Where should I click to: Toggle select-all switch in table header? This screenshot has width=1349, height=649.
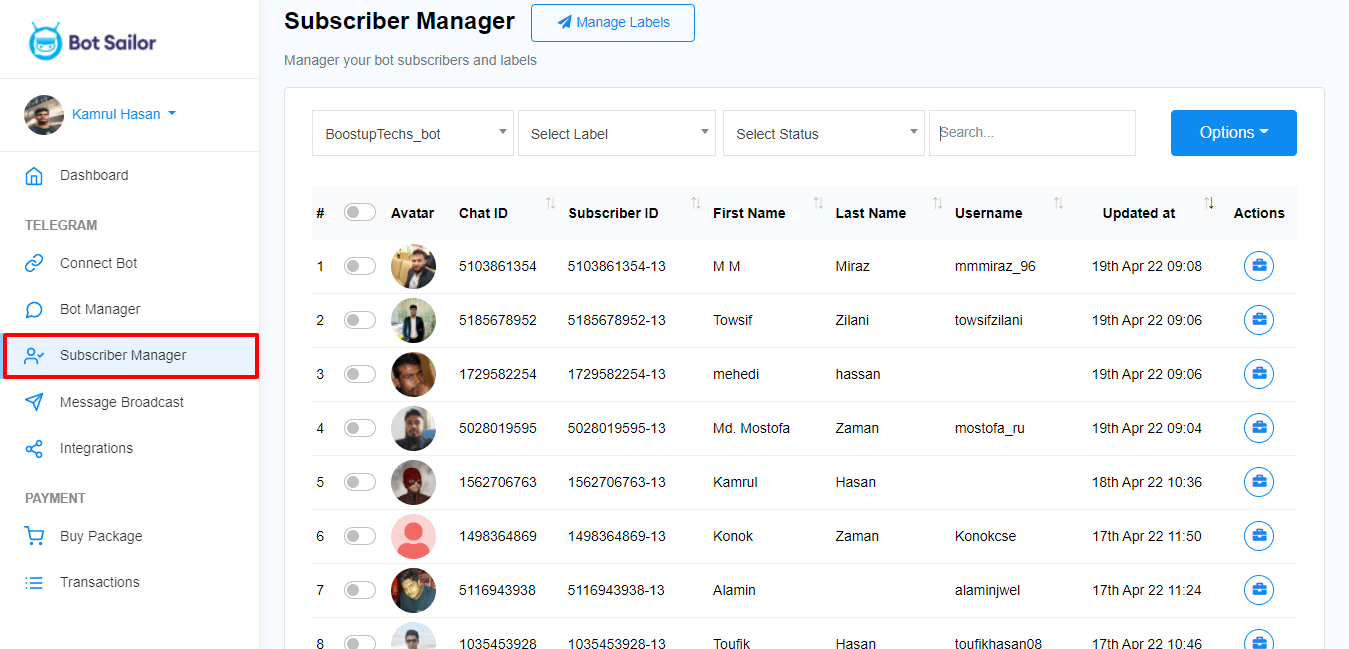pos(360,212)
